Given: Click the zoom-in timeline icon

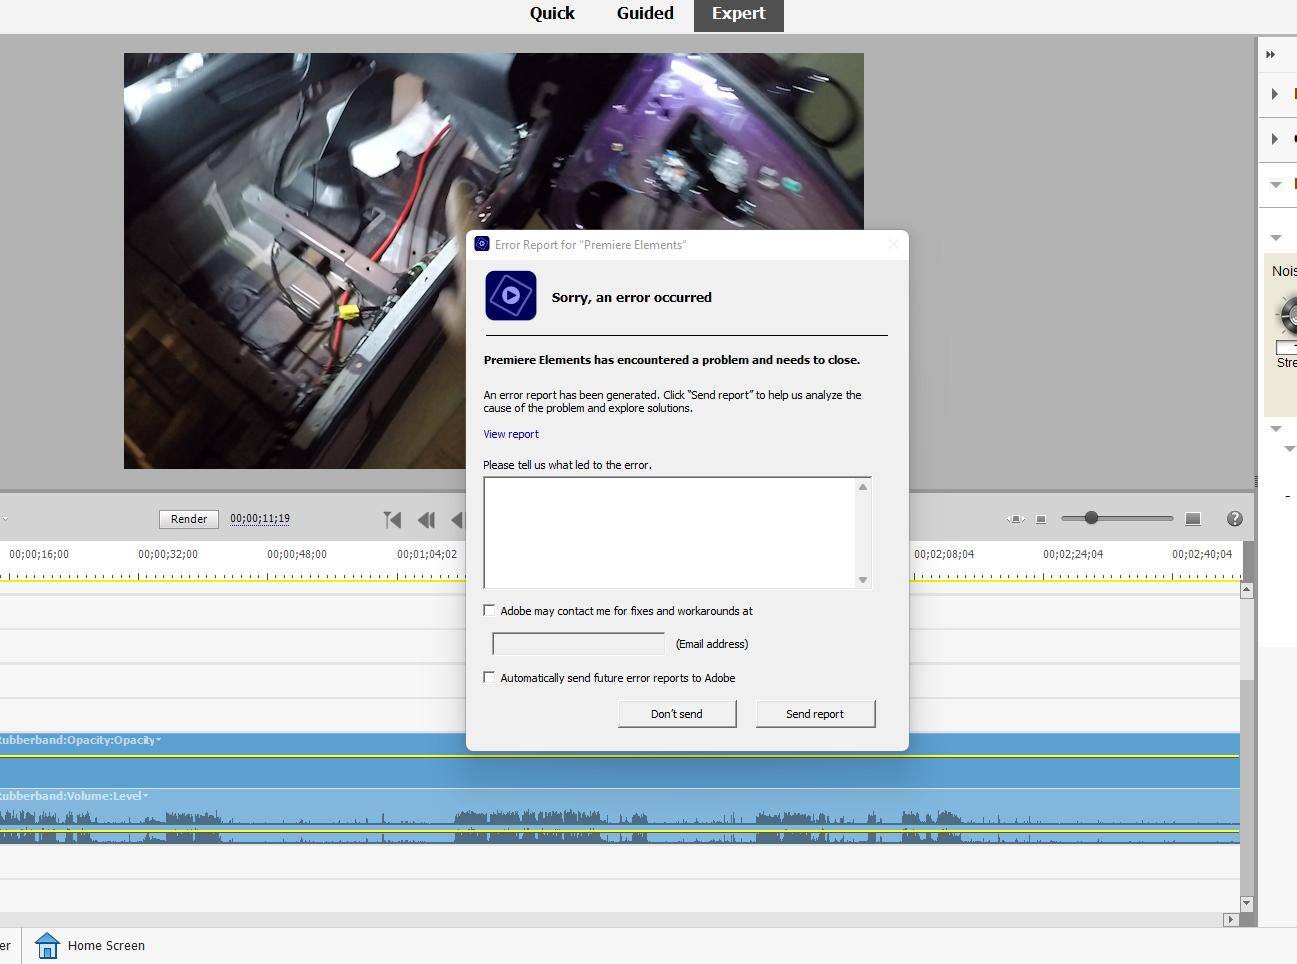Looking at the screenshot, I should [1192, 519].
